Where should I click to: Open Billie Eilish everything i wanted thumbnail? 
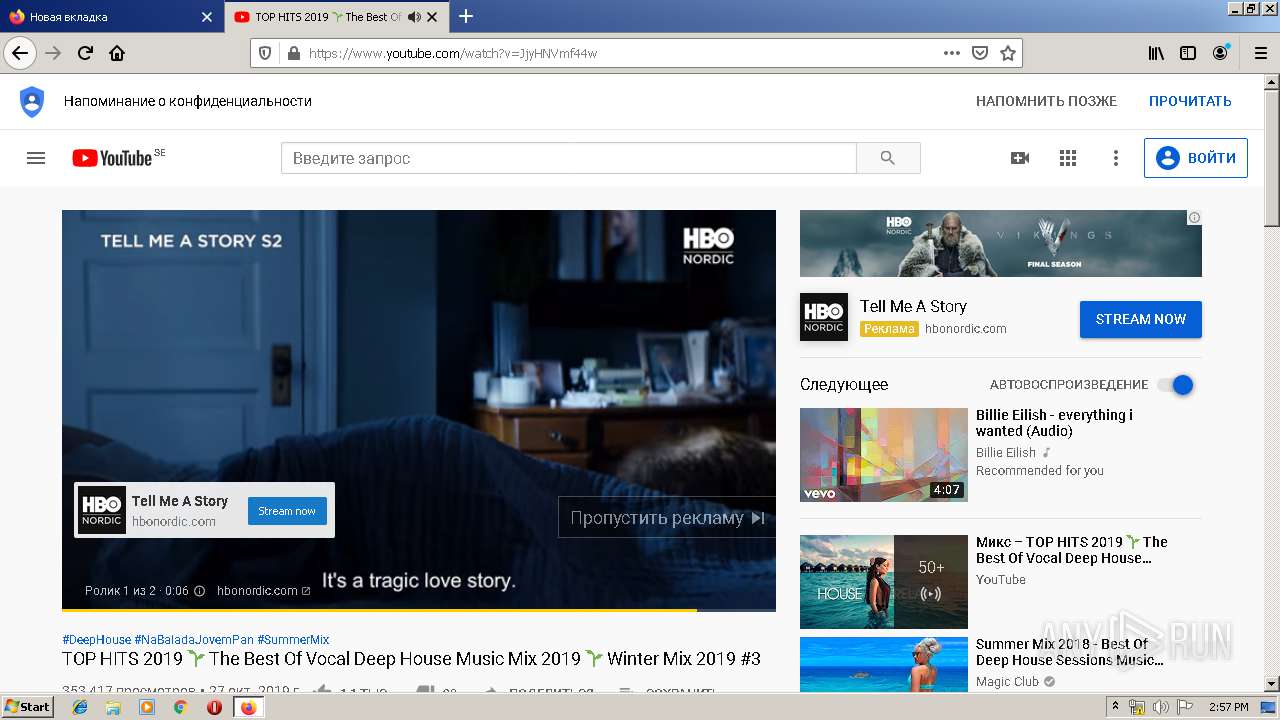[884, 455]
